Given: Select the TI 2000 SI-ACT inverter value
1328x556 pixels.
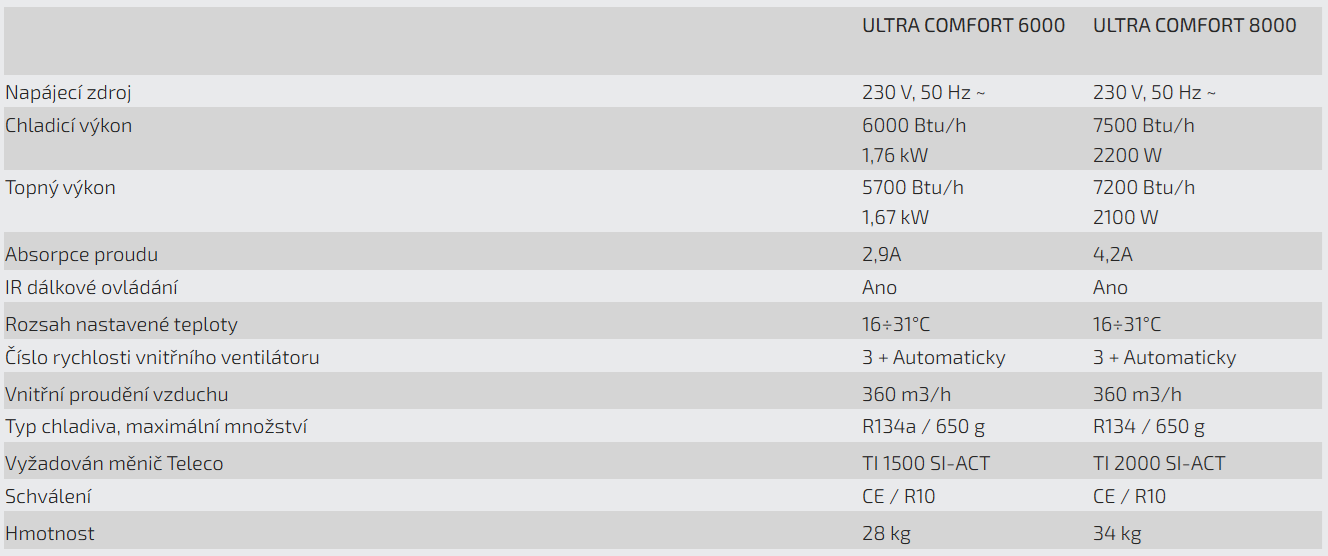Looking at the screenshot, I should 1159,464.
